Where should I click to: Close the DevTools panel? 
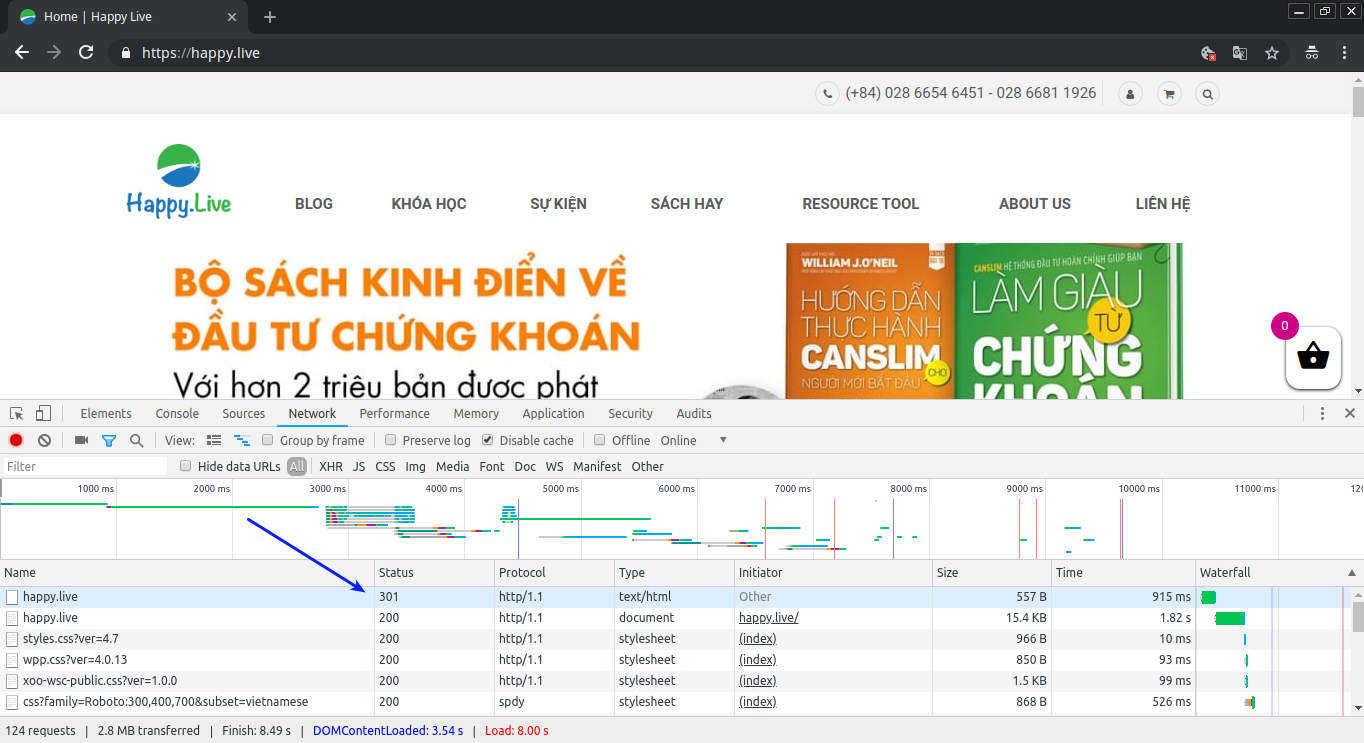coord(1350,413)
